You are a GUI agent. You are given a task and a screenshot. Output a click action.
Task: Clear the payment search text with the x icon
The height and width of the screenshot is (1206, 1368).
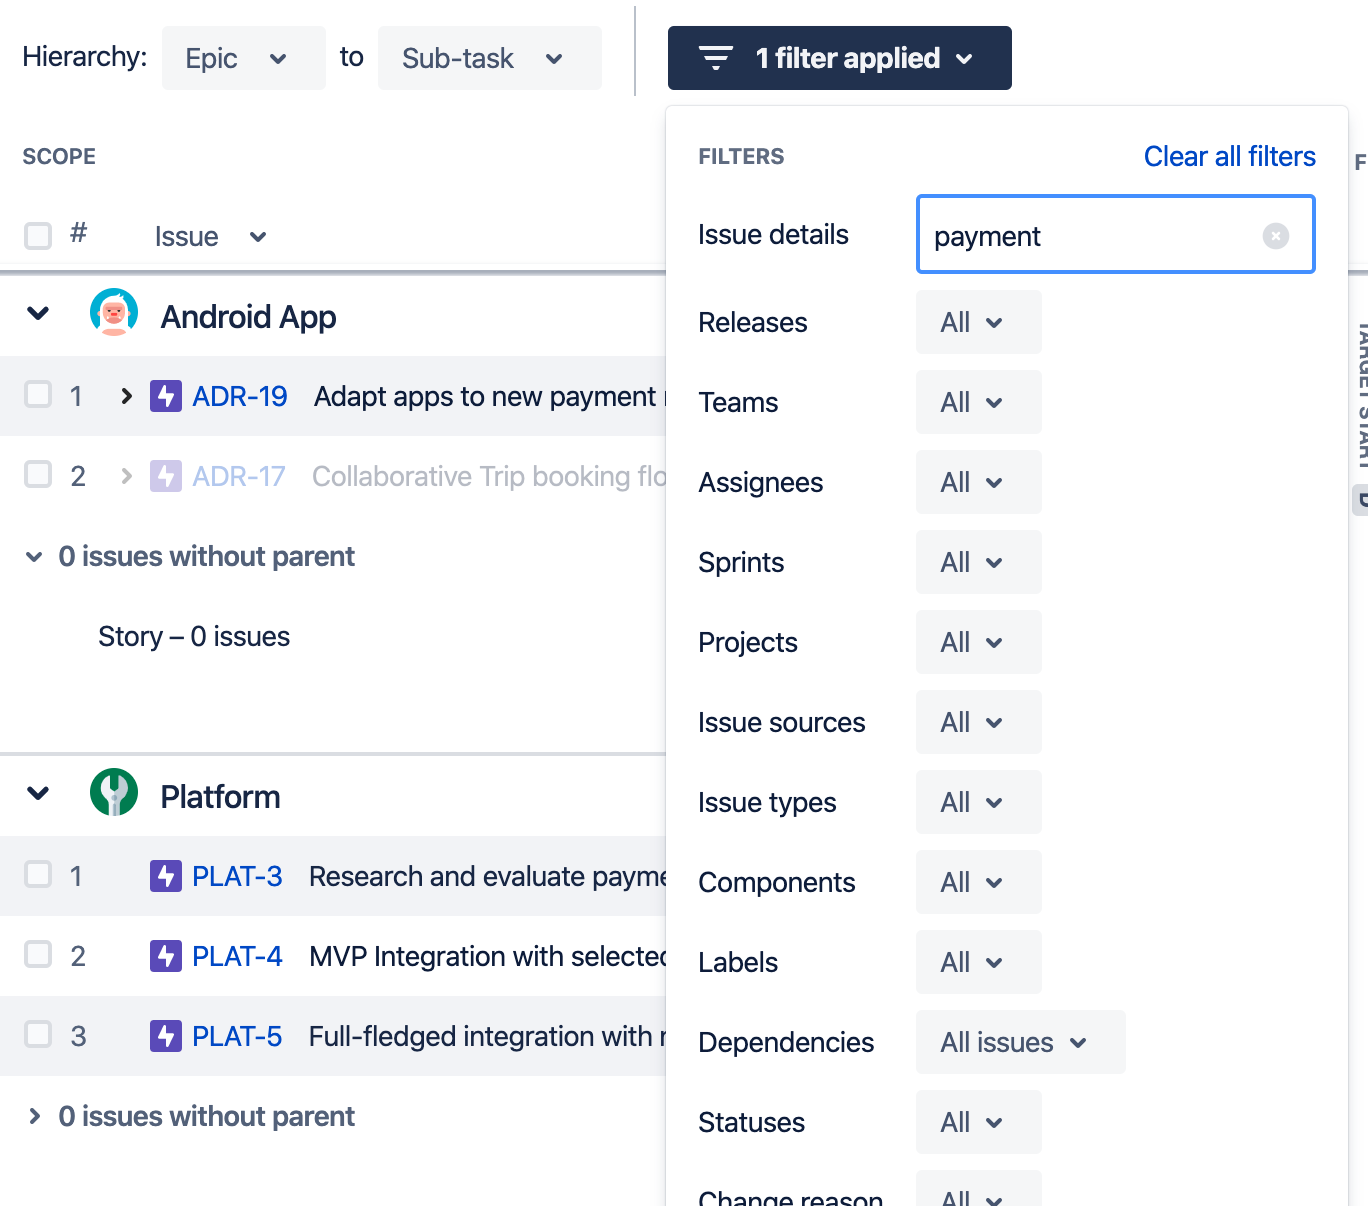[1276, 236]
